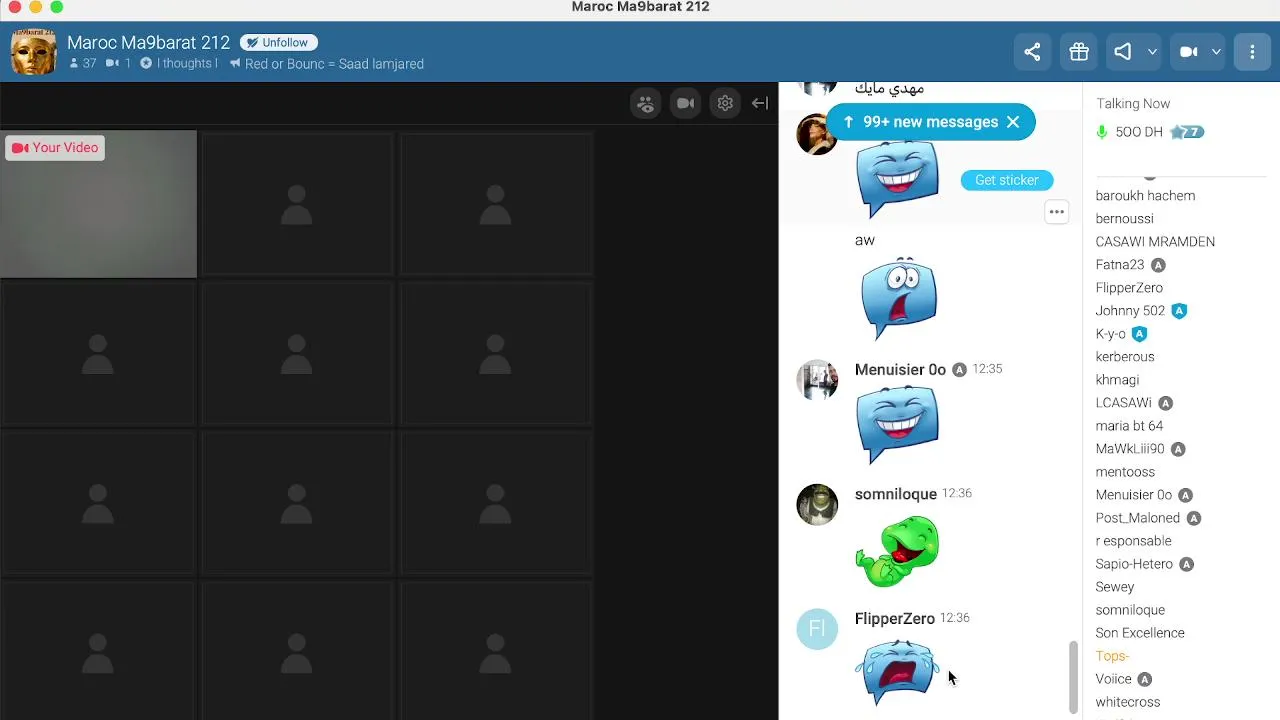Viewport: 1280px width, 720px height.
Task: Click the megaphone speaker icon
Action: click(1123, 52)
